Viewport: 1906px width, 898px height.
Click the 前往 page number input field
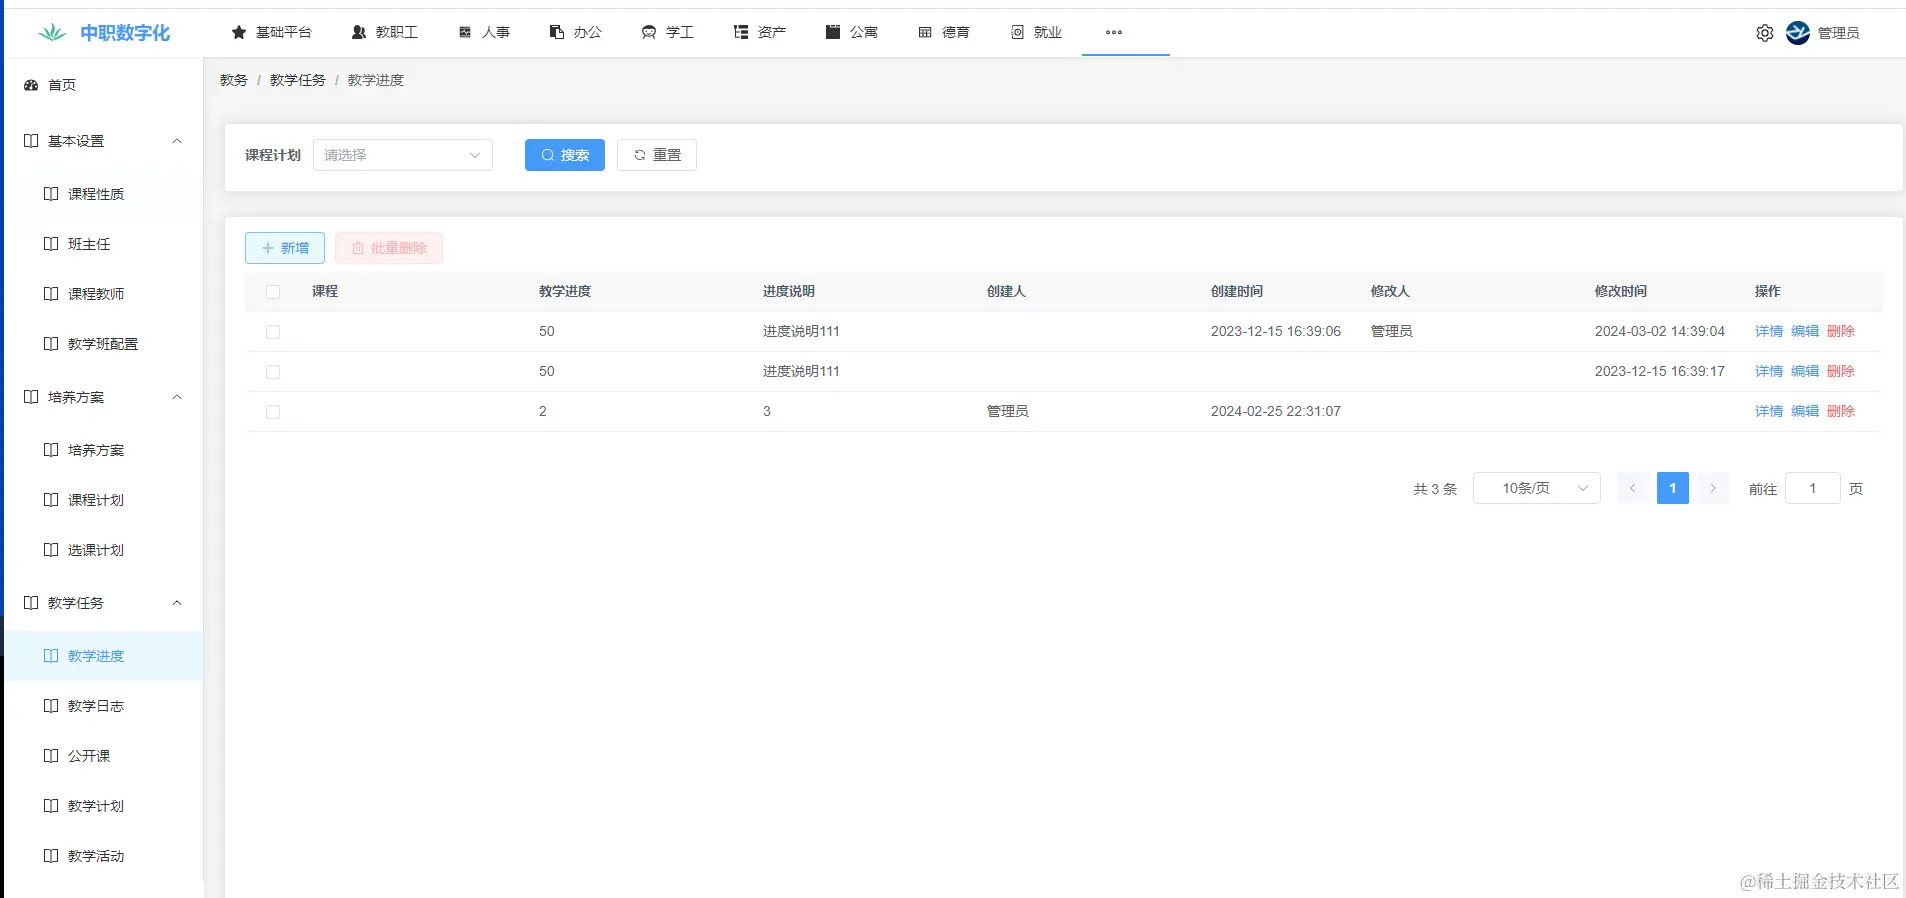coord(1813,488)
